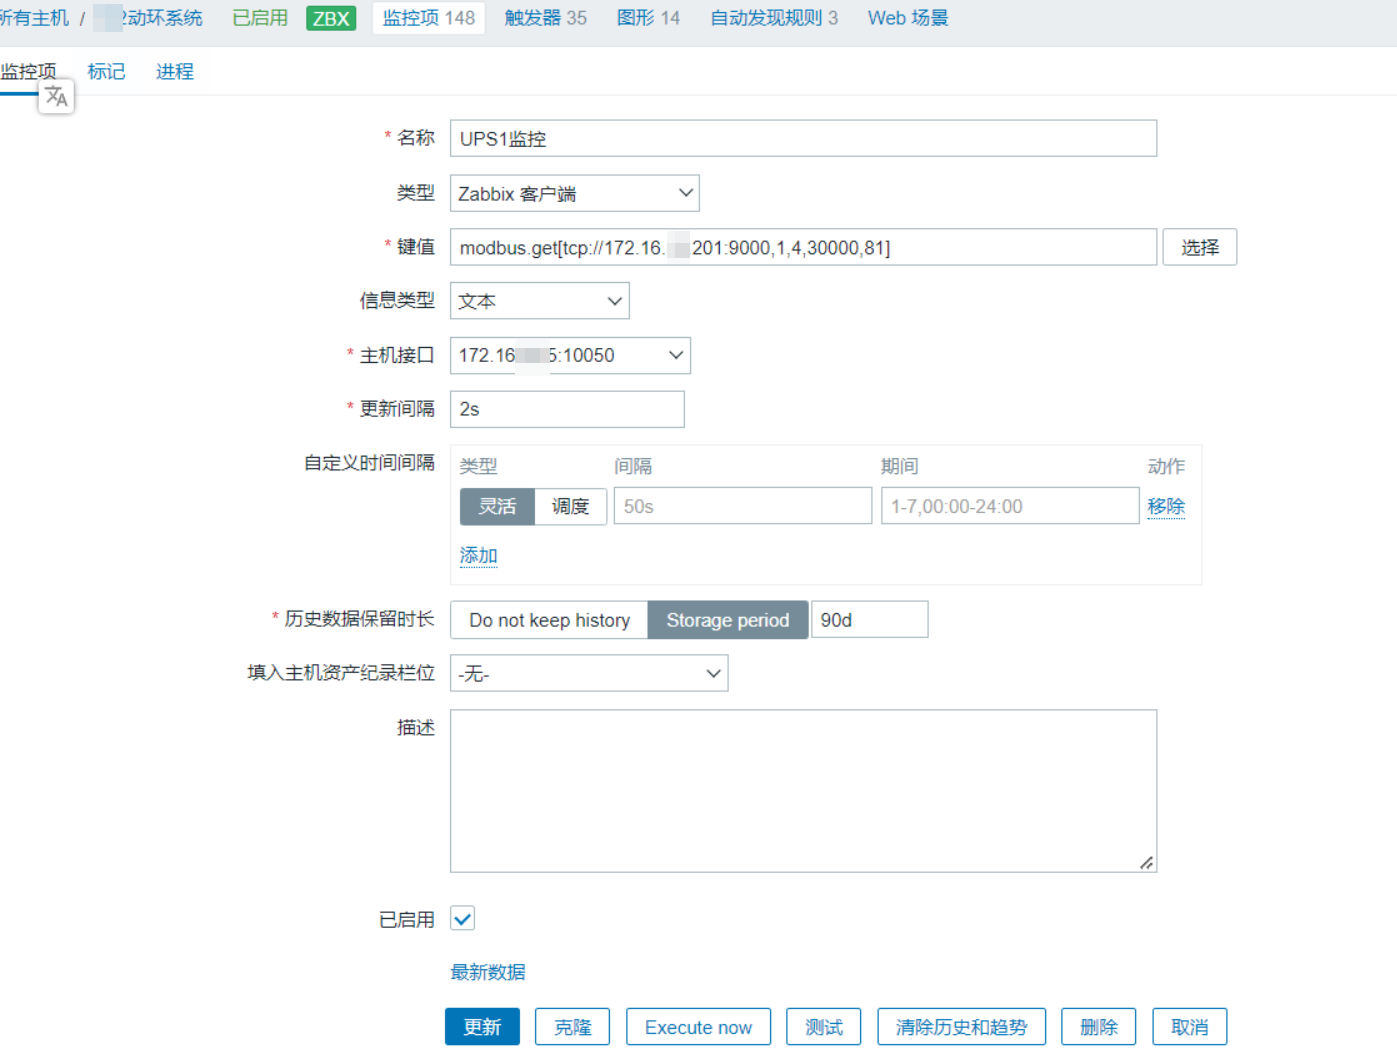Click into the 更新间隔 input field
The image size is (1397, 1060).
click(567, 409)
